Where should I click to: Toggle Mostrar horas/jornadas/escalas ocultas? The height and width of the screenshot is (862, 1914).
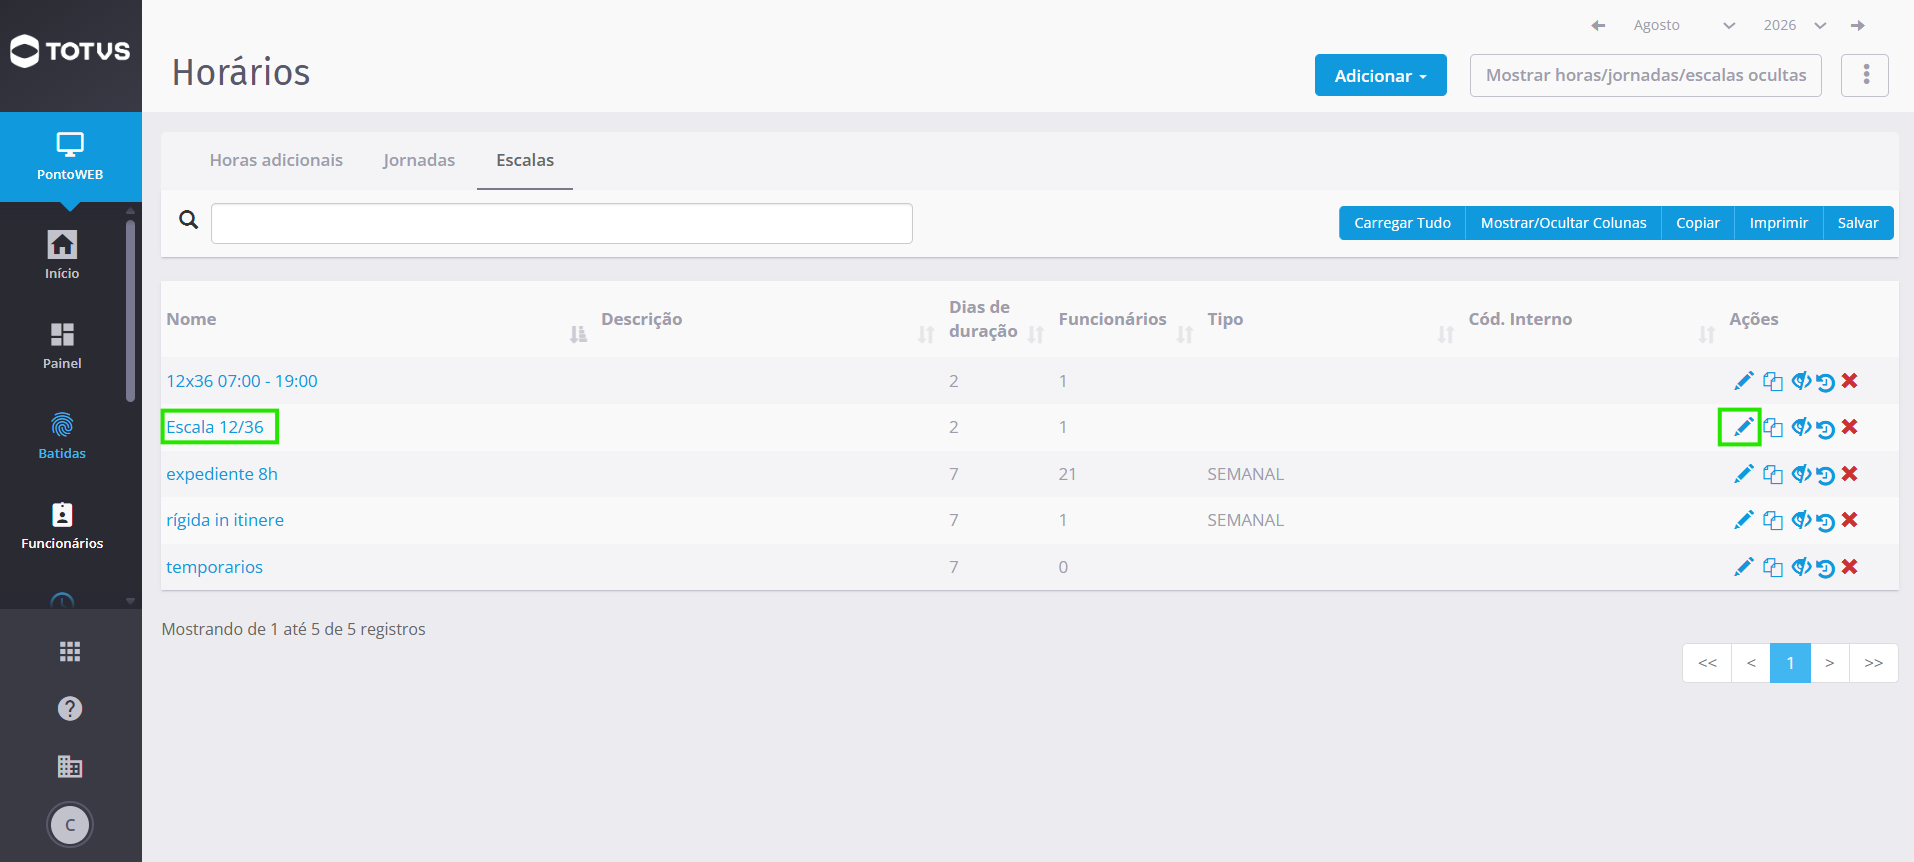pos(1646,75)
